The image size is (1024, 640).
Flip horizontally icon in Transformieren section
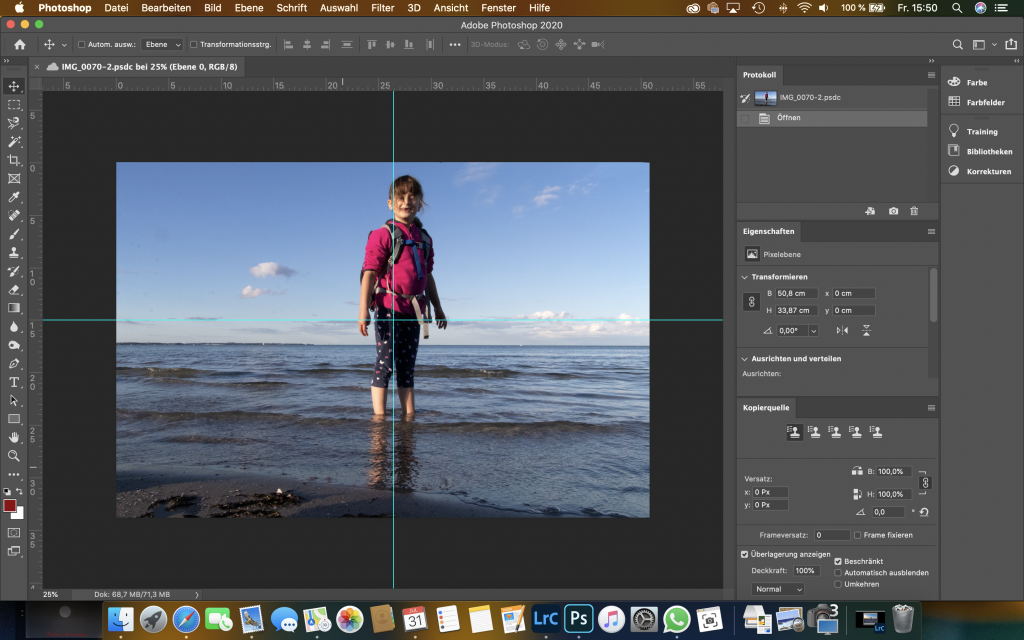(842, 330)
